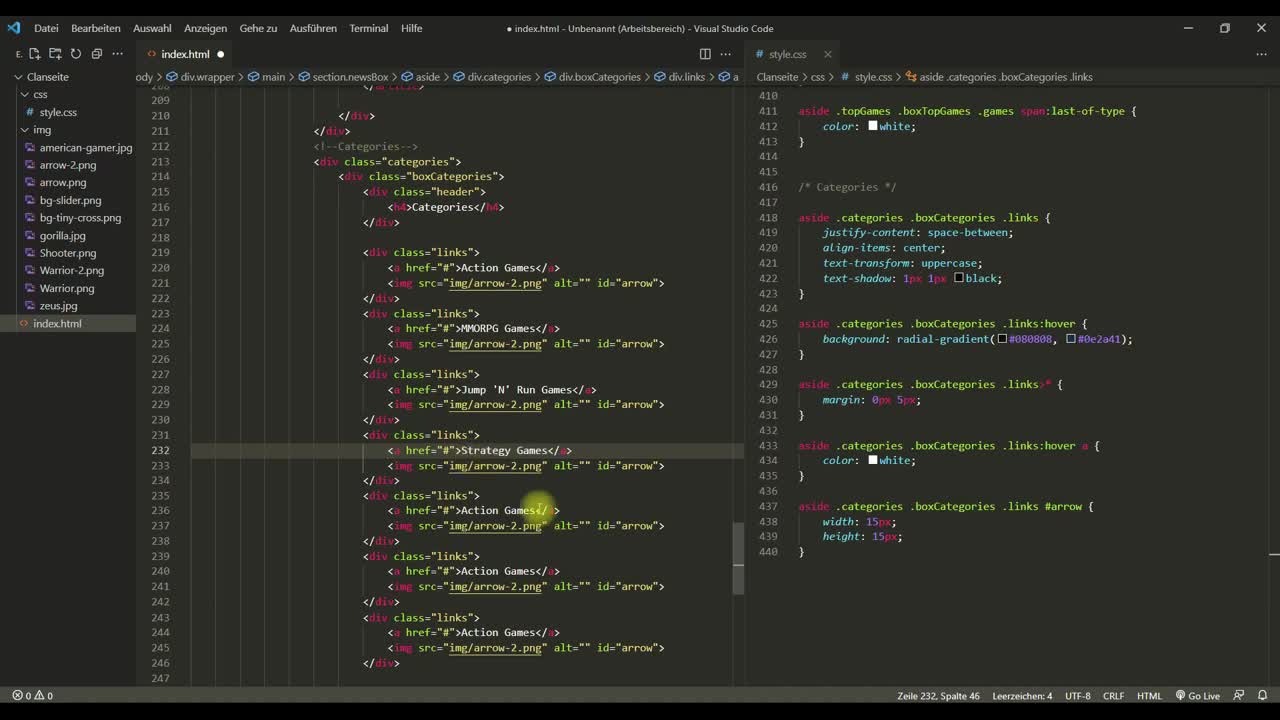Click the div.categories breadcrumb
Screen dimensions: 1280x720
coord(499,77)
